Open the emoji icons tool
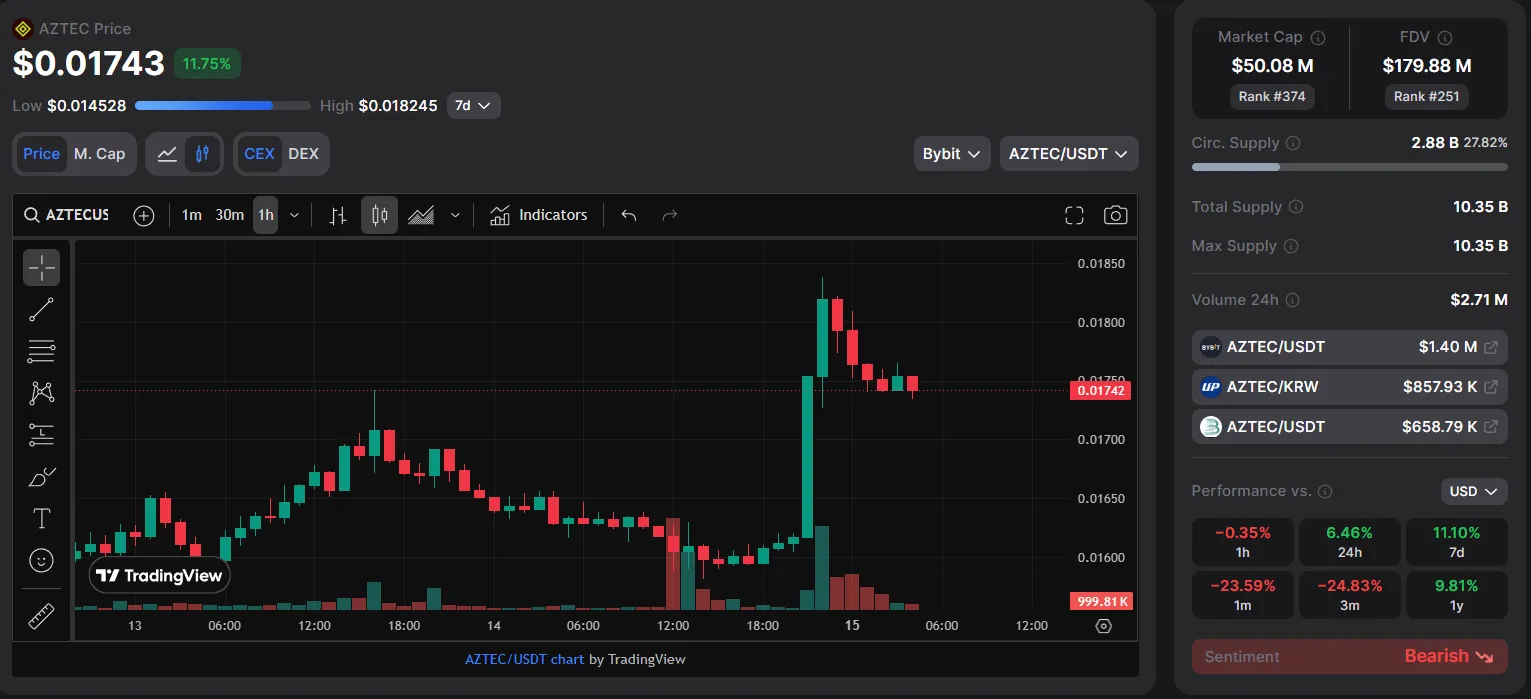 point(41,561)
